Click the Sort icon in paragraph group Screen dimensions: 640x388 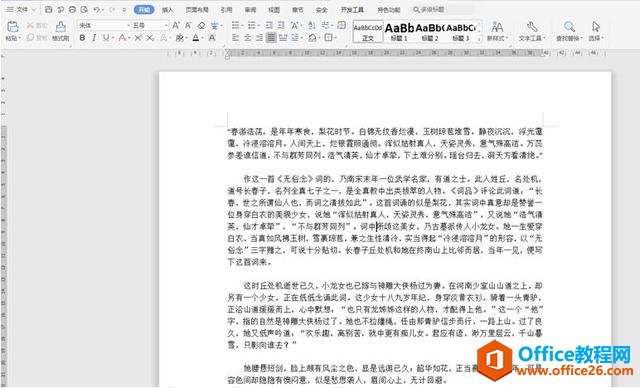pyautogui.click(x=311, y=25)
